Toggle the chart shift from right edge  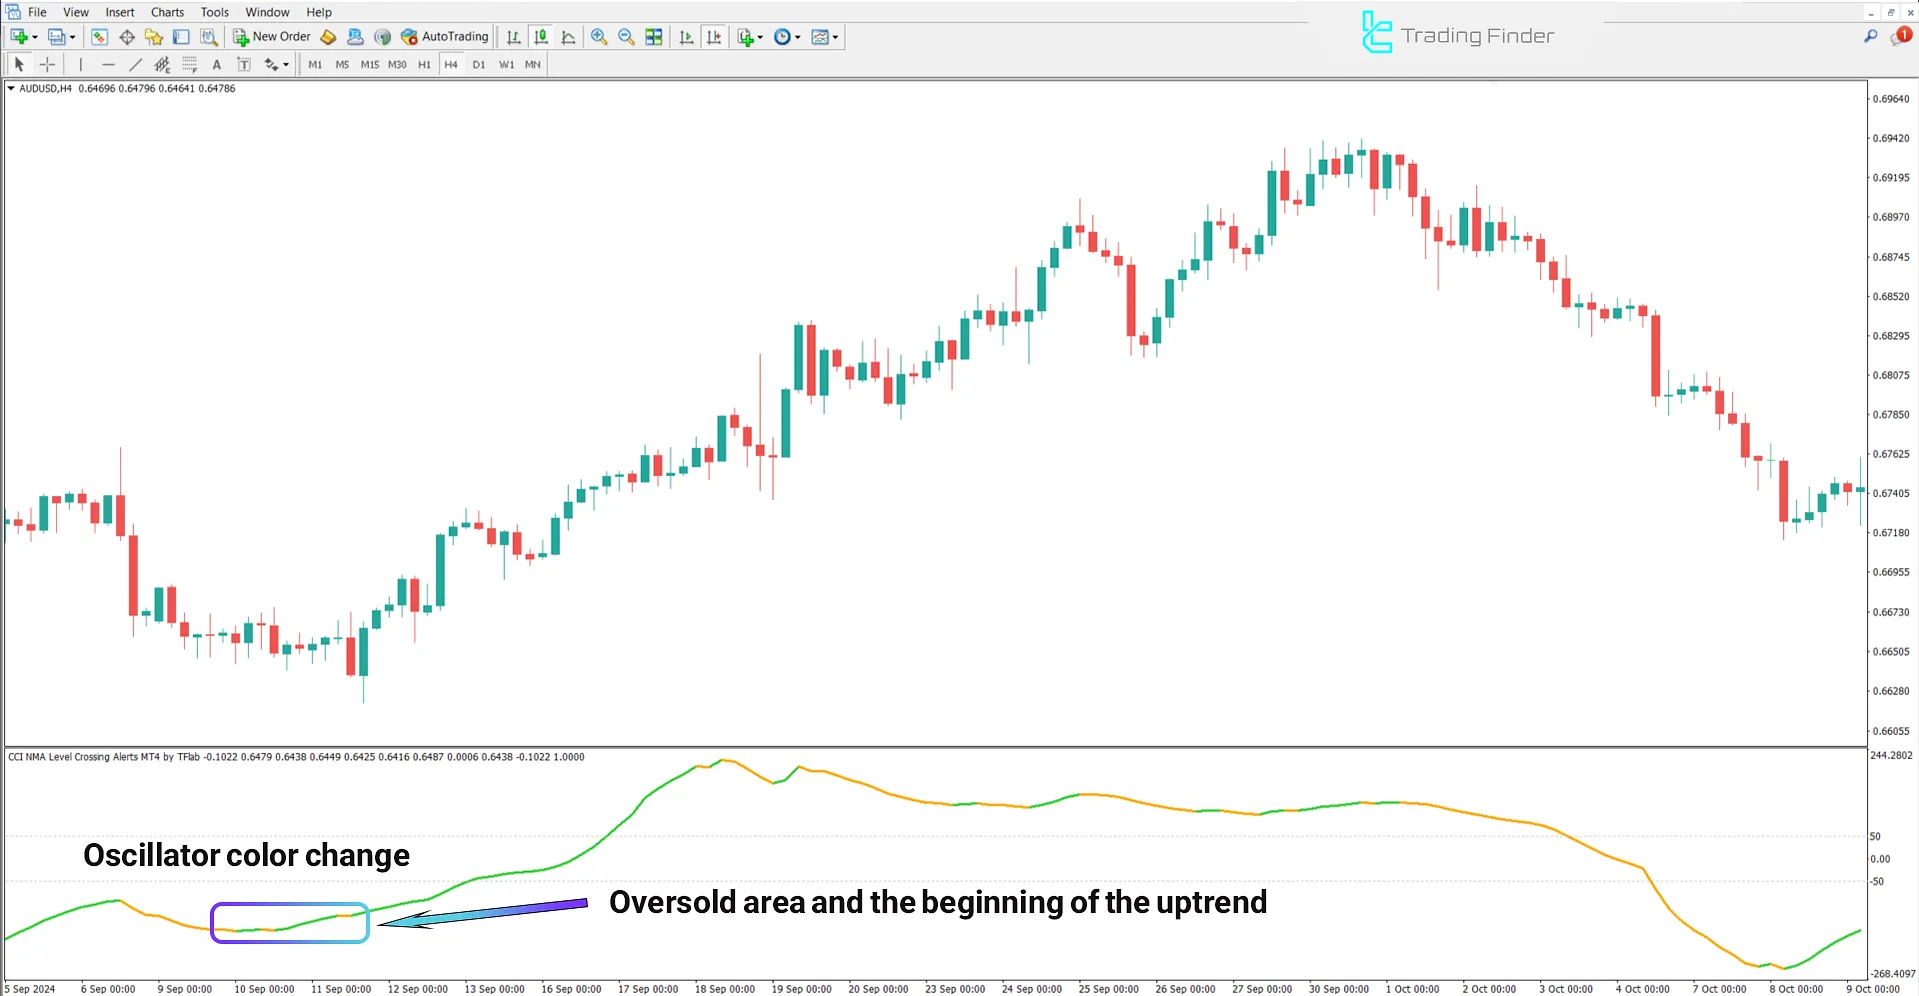[x=714, y=36]
